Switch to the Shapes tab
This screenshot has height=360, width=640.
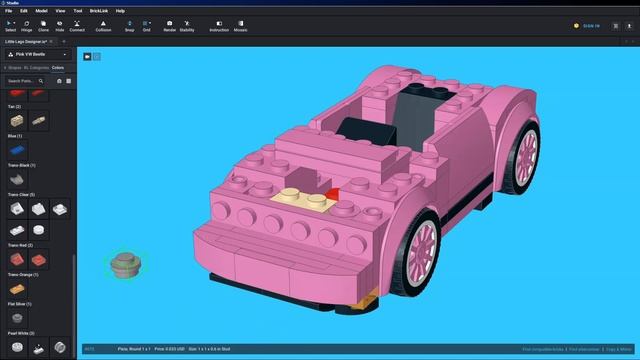[x=15, y=68]
